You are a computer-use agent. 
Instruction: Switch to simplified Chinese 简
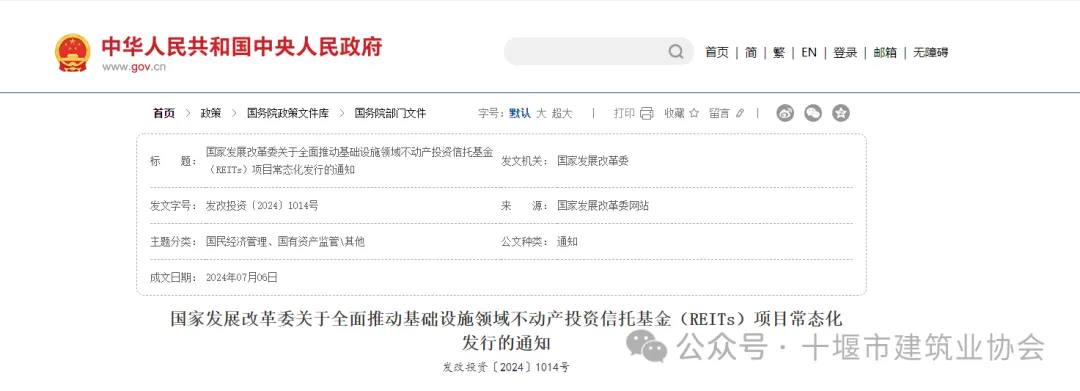751,52
